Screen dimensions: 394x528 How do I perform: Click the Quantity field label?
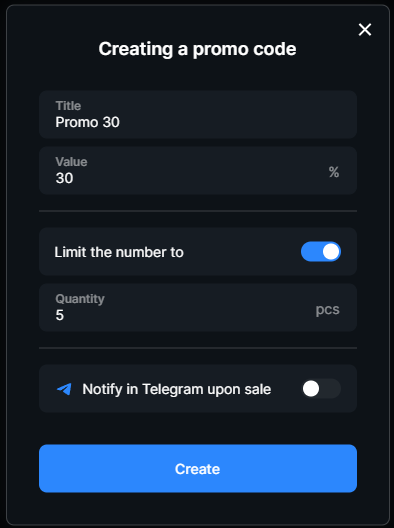(80, 299)
